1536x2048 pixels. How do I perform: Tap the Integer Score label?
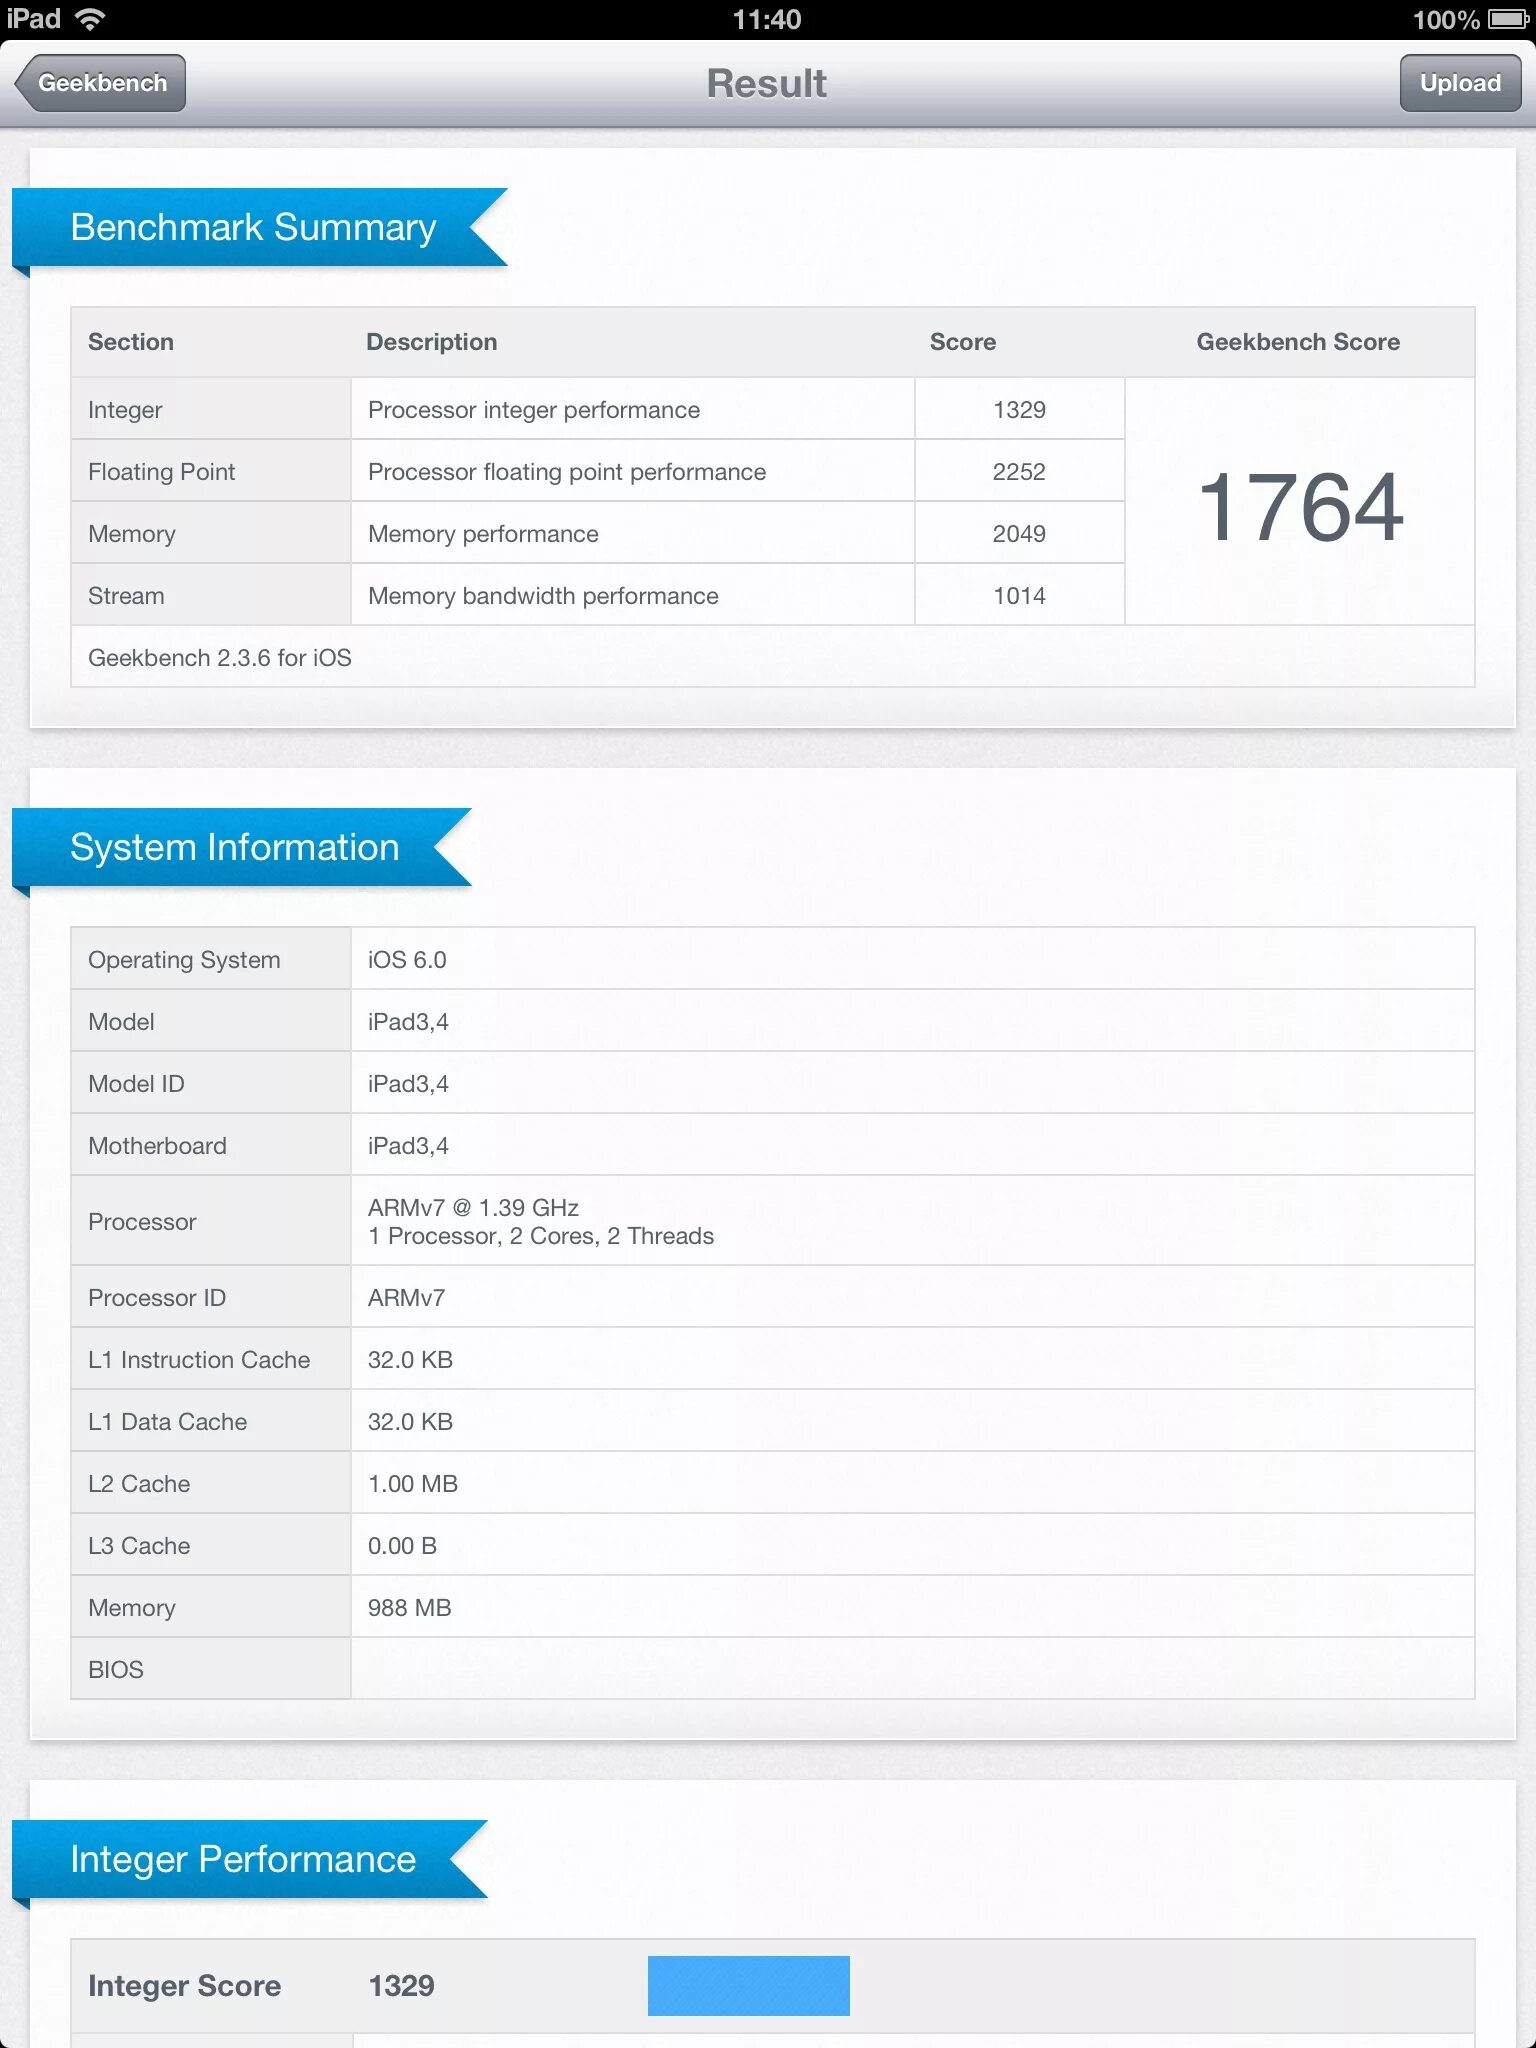coord(184,1985)
